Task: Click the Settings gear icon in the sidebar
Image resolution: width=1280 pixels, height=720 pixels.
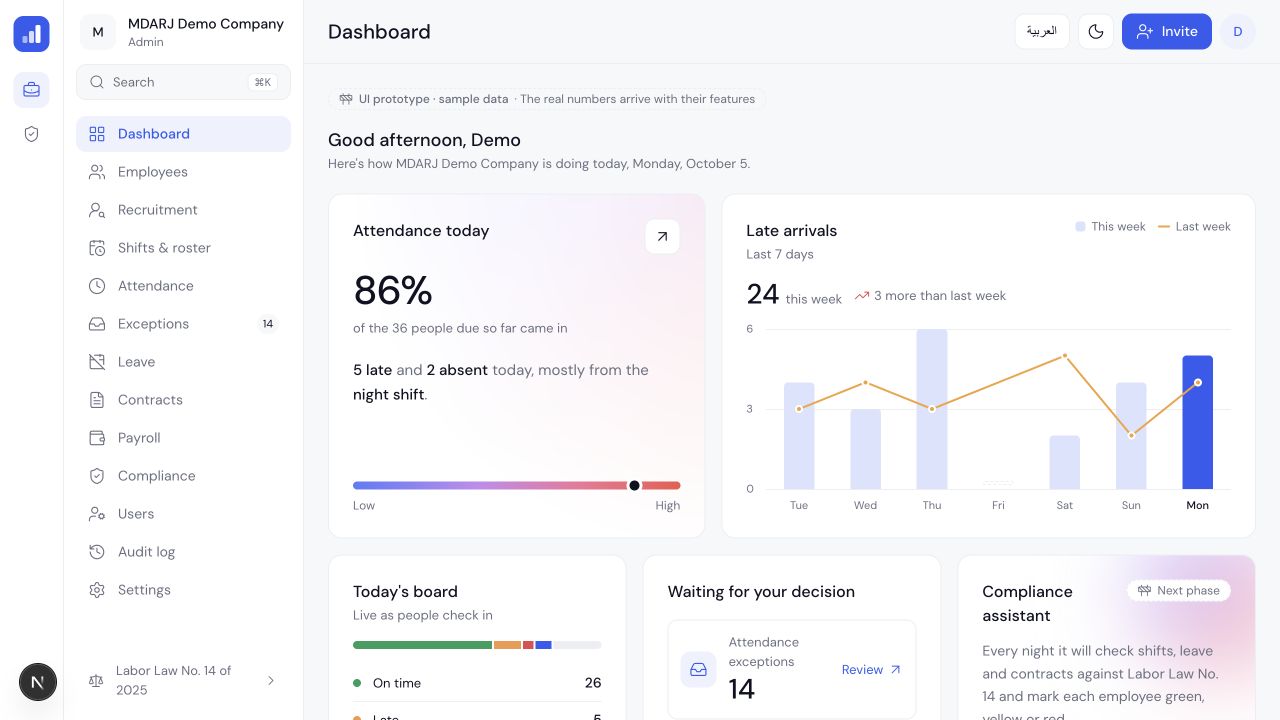Action: (97, 590)
